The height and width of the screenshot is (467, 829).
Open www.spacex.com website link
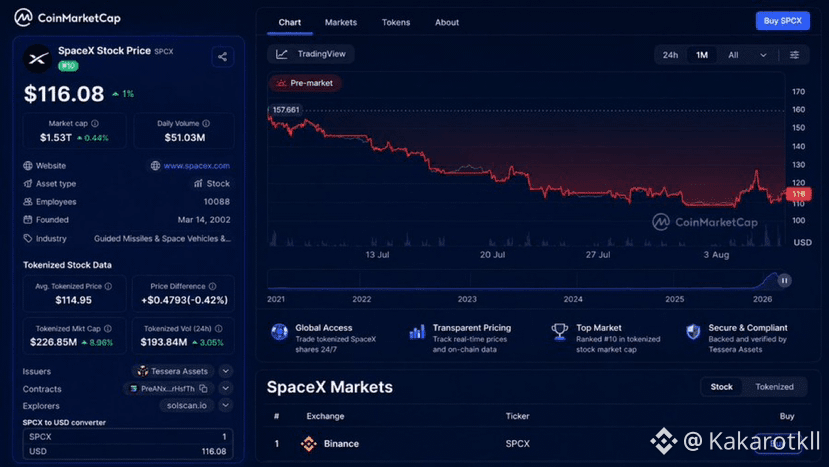pos(196,166)
